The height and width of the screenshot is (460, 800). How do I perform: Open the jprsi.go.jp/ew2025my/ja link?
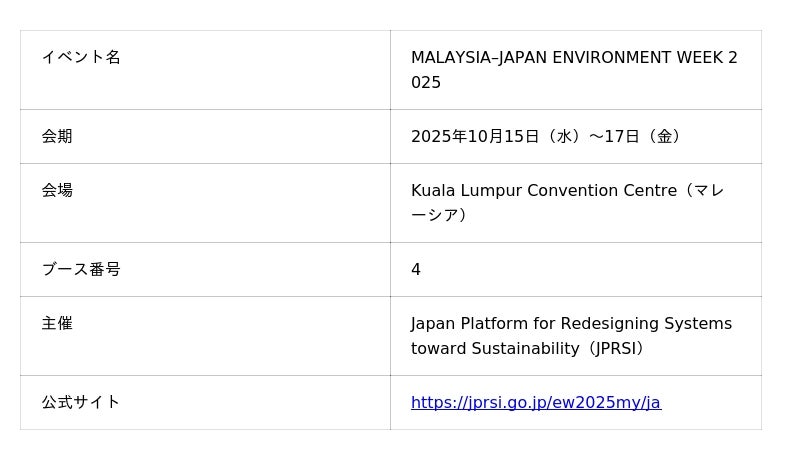click(535, 403)
